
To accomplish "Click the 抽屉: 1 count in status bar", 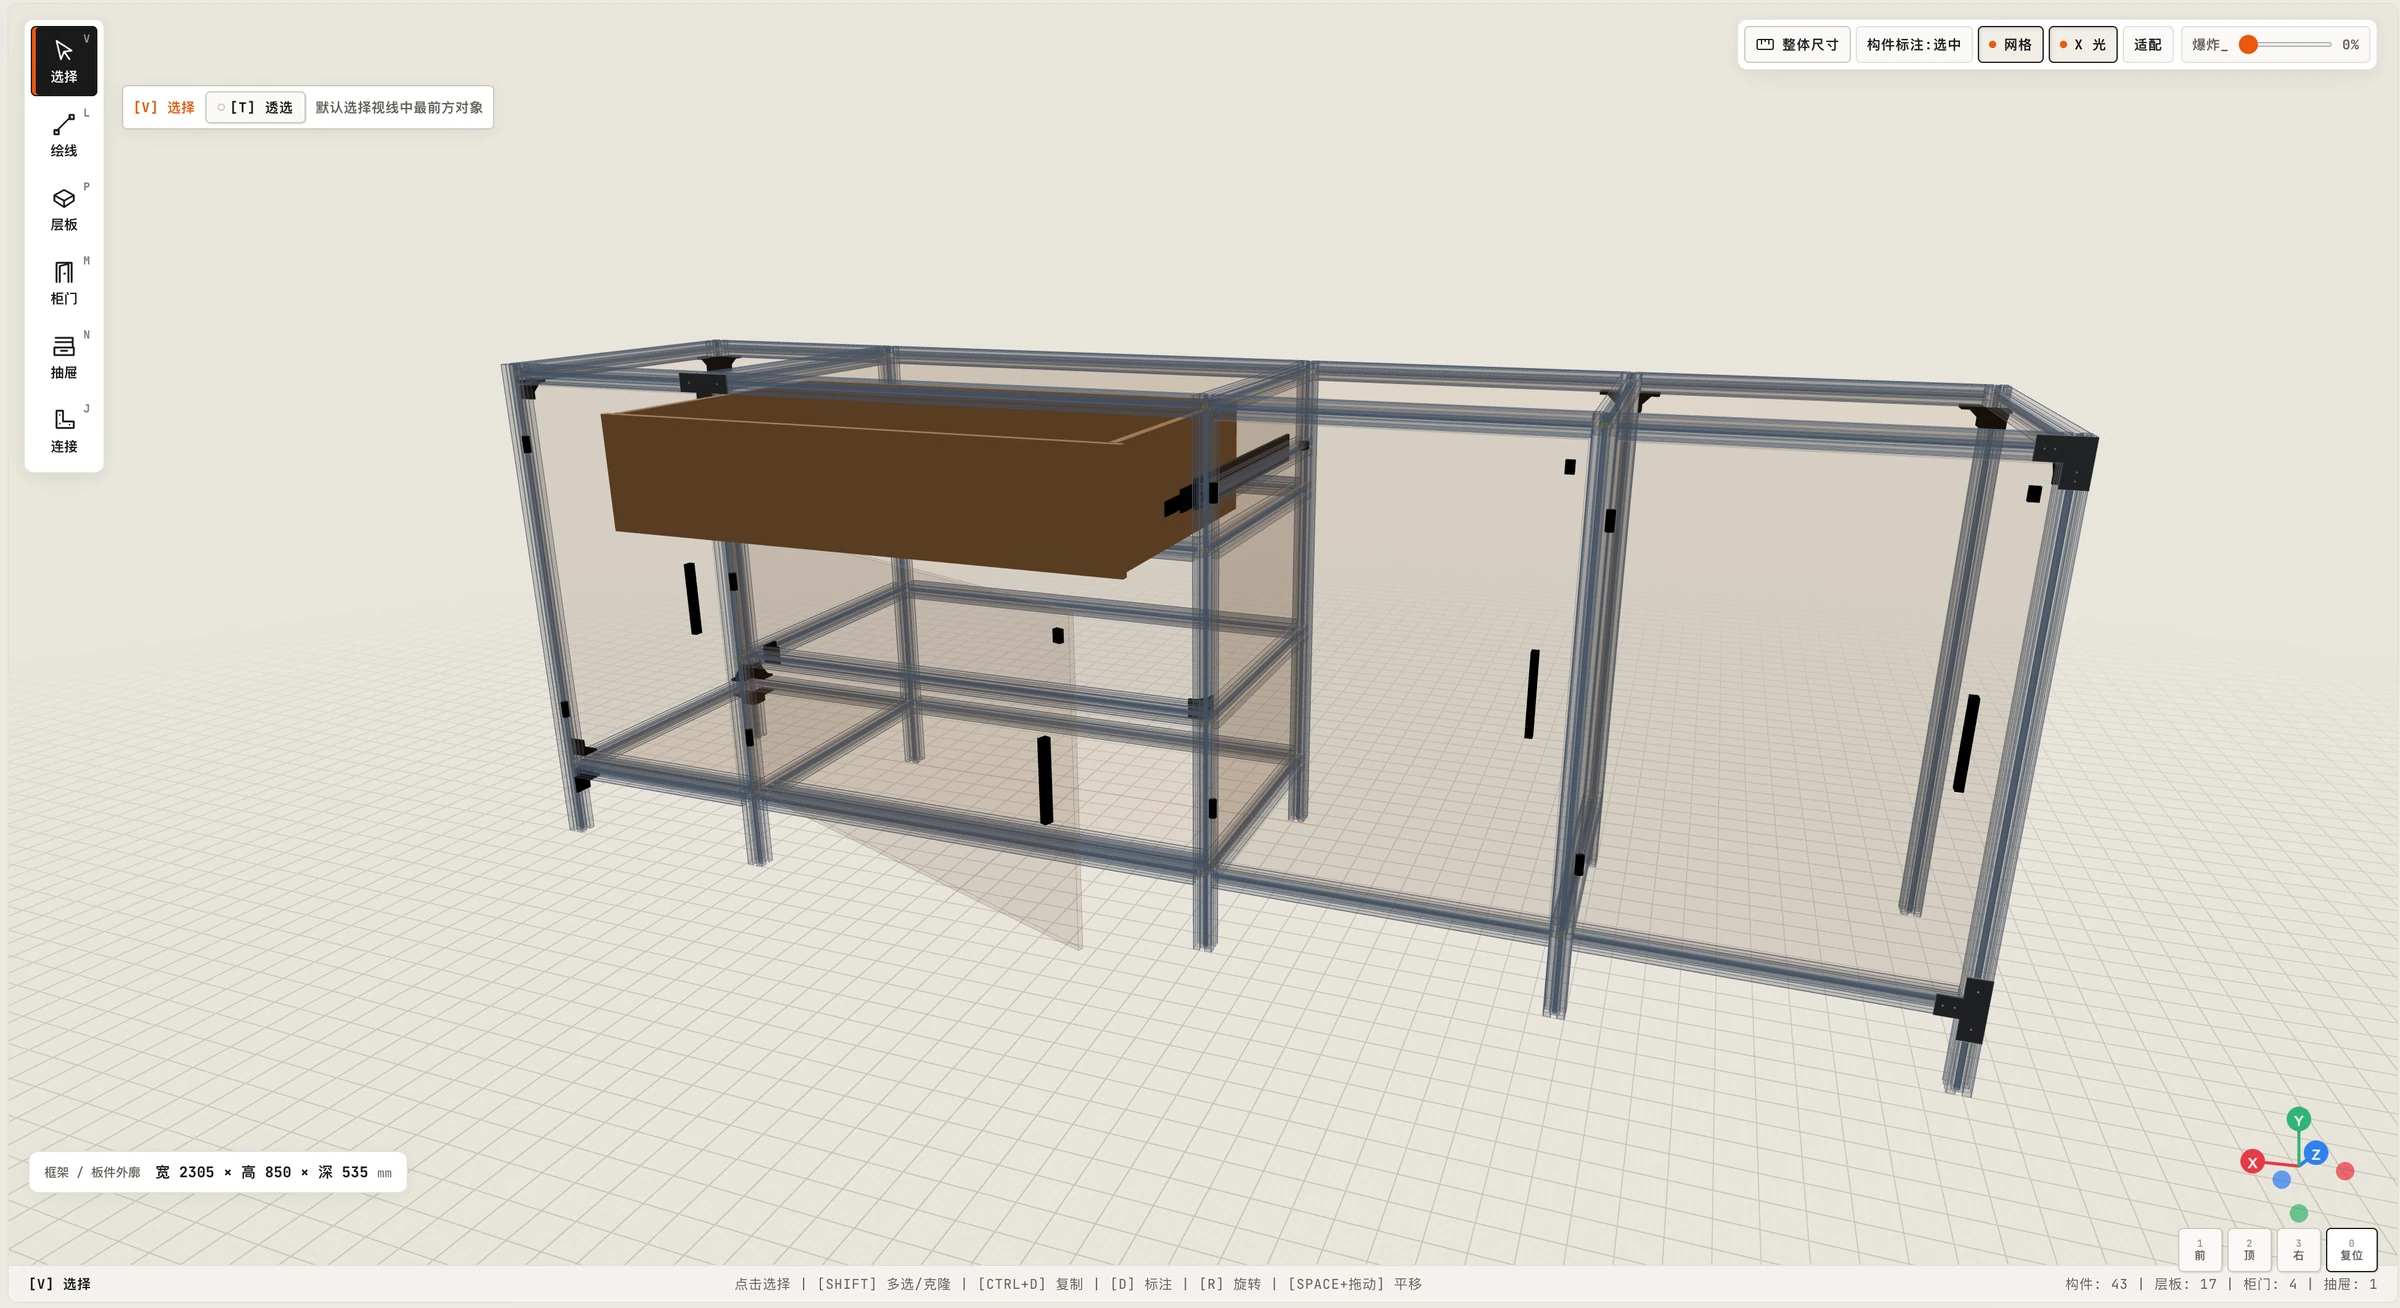I will (2350, 1284).
